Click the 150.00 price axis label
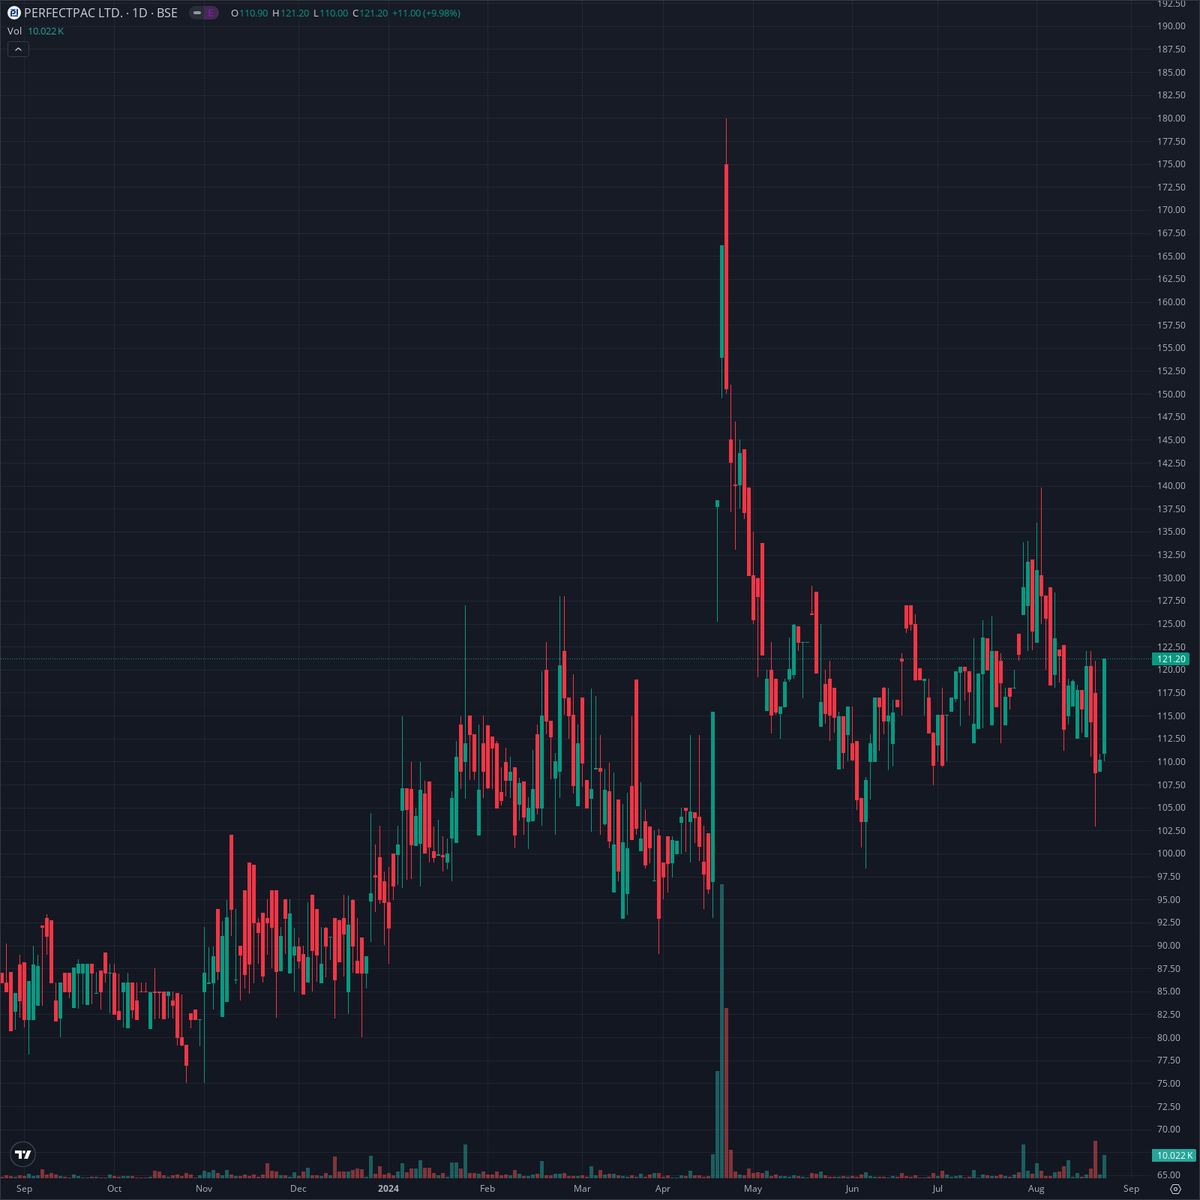This screenshot has width=1200, height=1200. [1171, 394]
